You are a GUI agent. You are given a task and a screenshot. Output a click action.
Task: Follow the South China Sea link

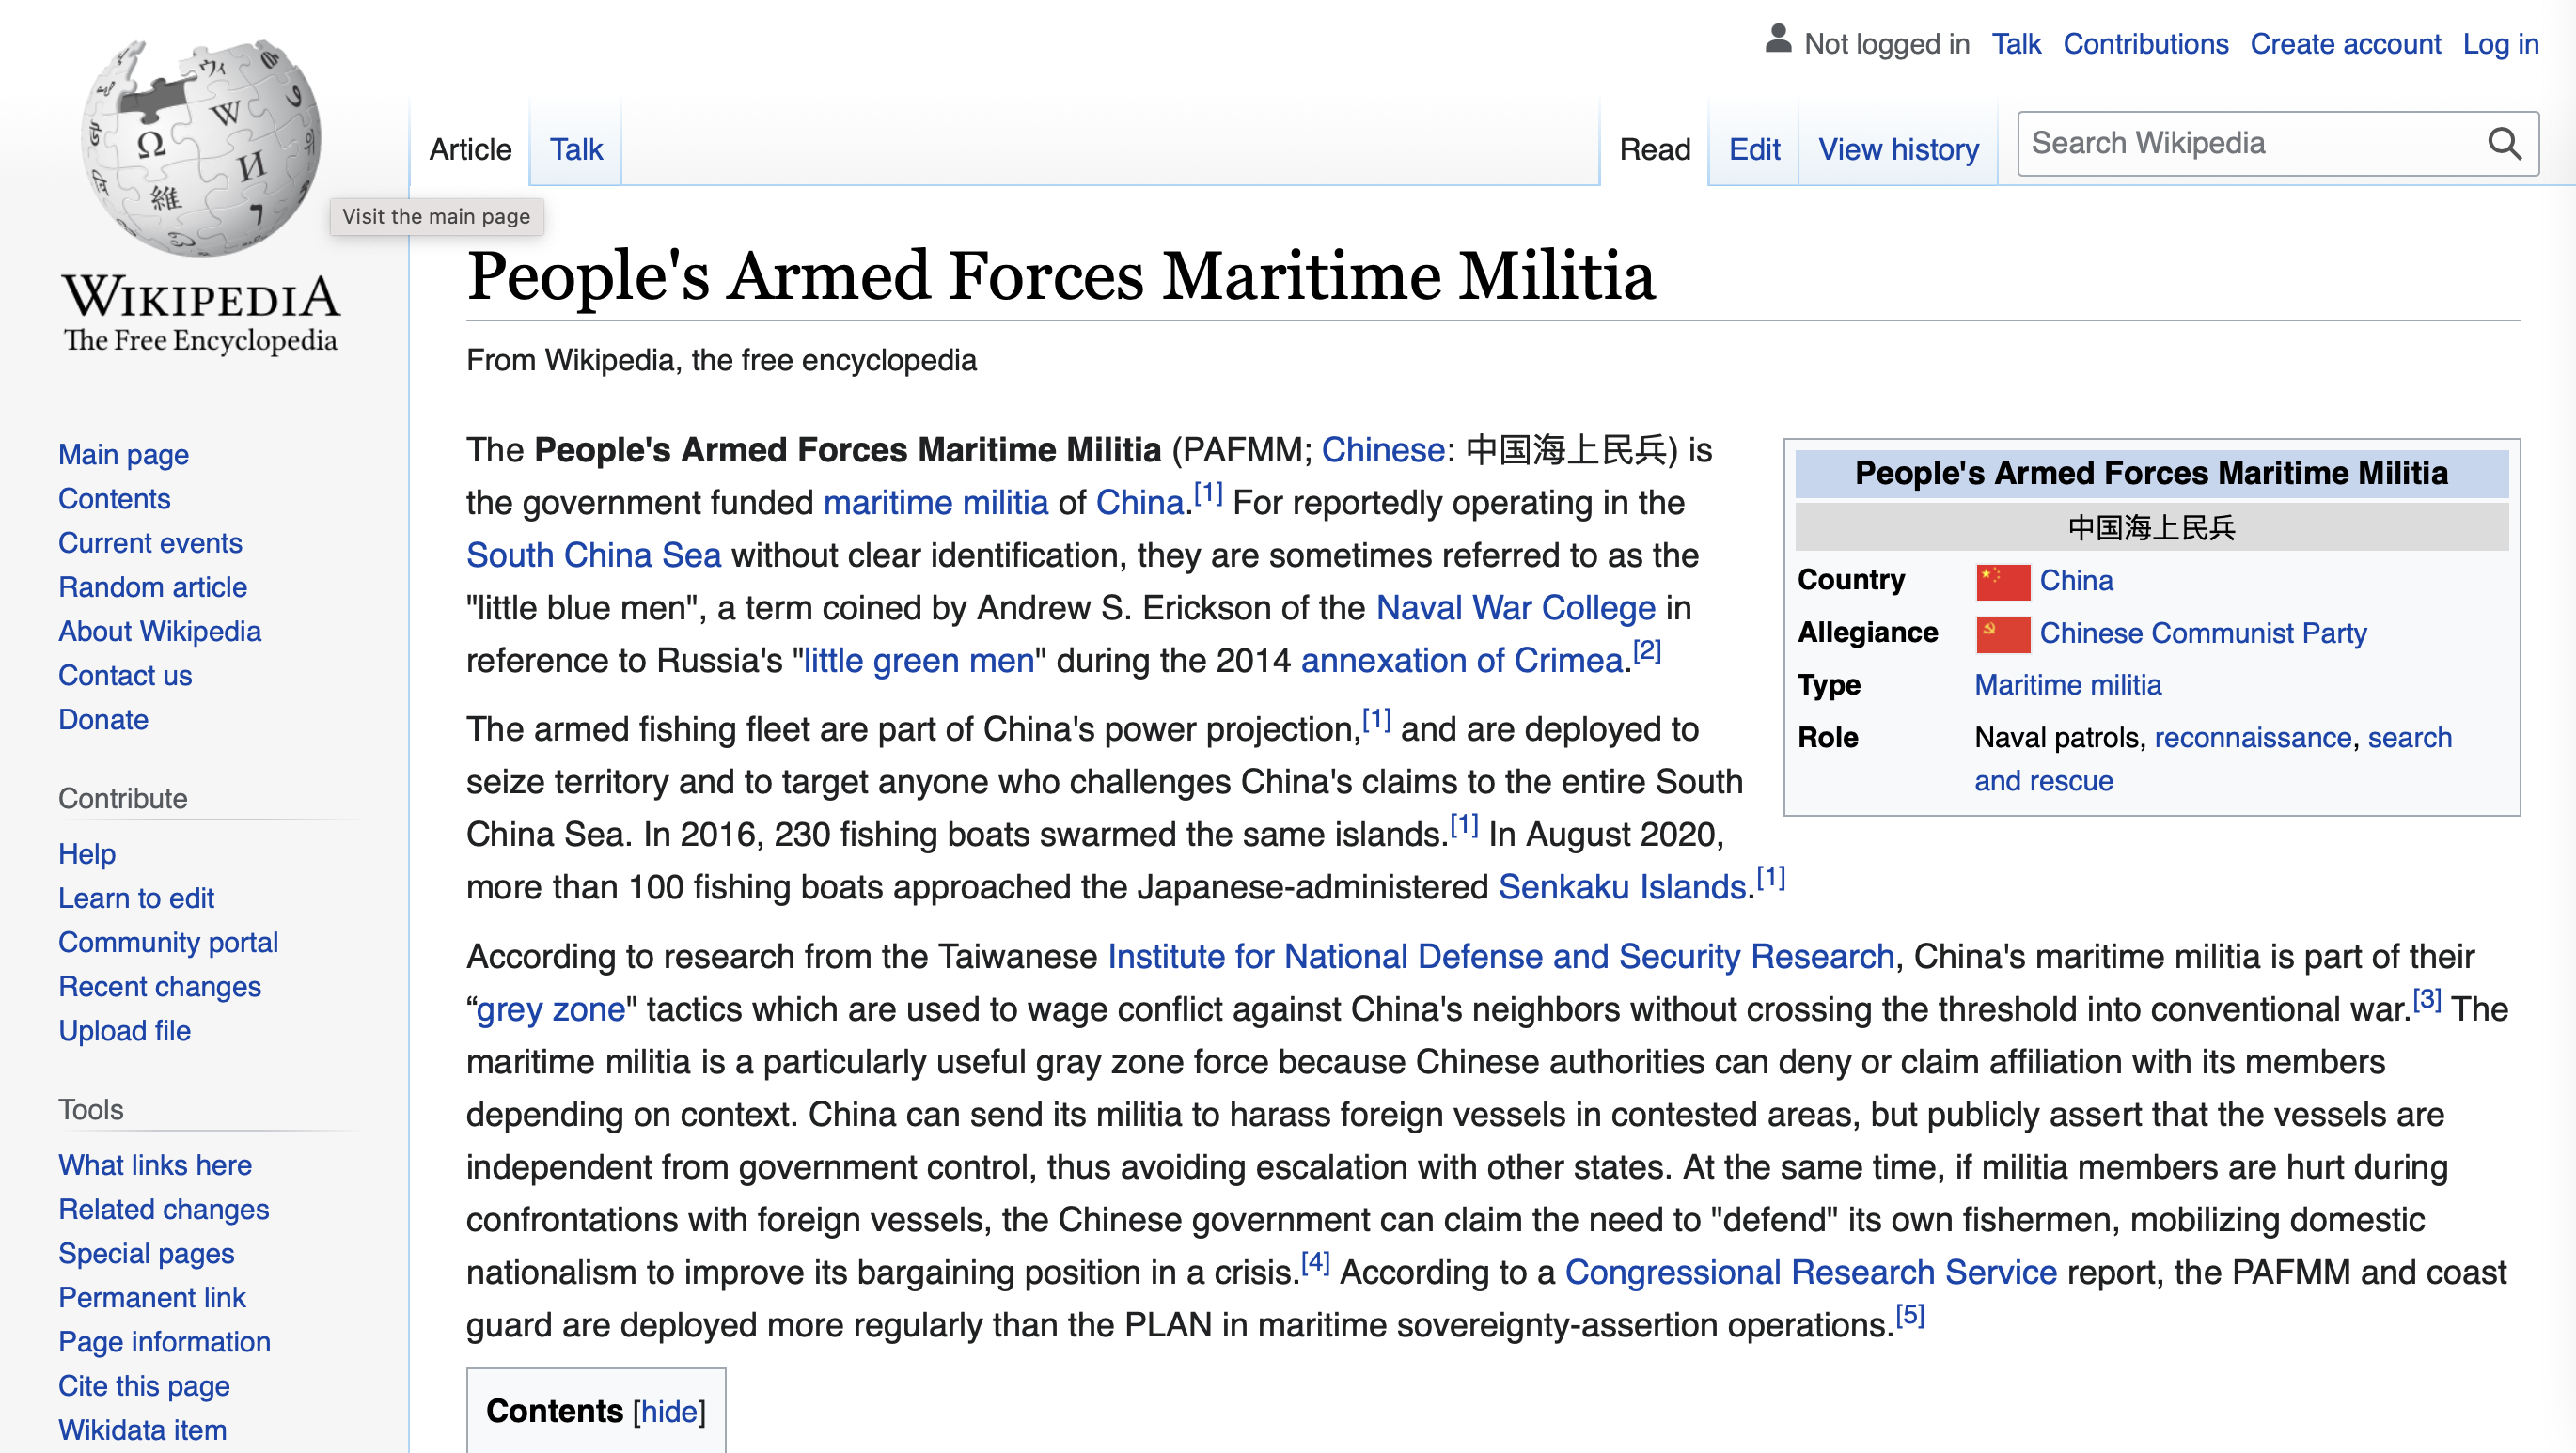[x=594, y=555]
